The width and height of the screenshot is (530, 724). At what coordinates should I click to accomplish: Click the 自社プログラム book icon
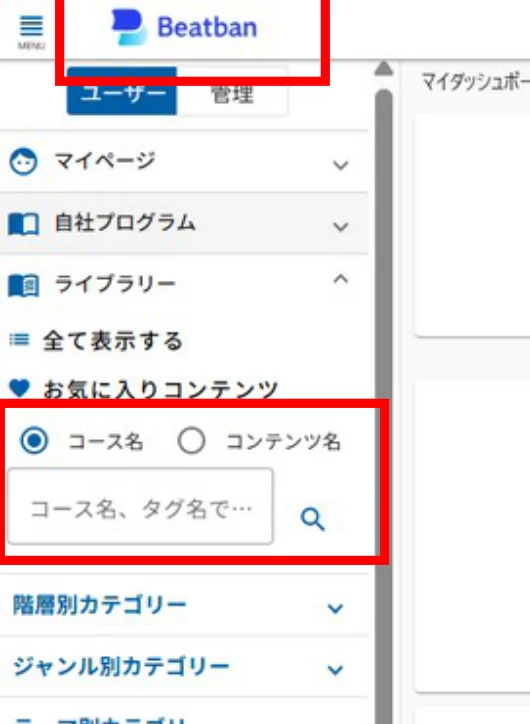(23, 224)
